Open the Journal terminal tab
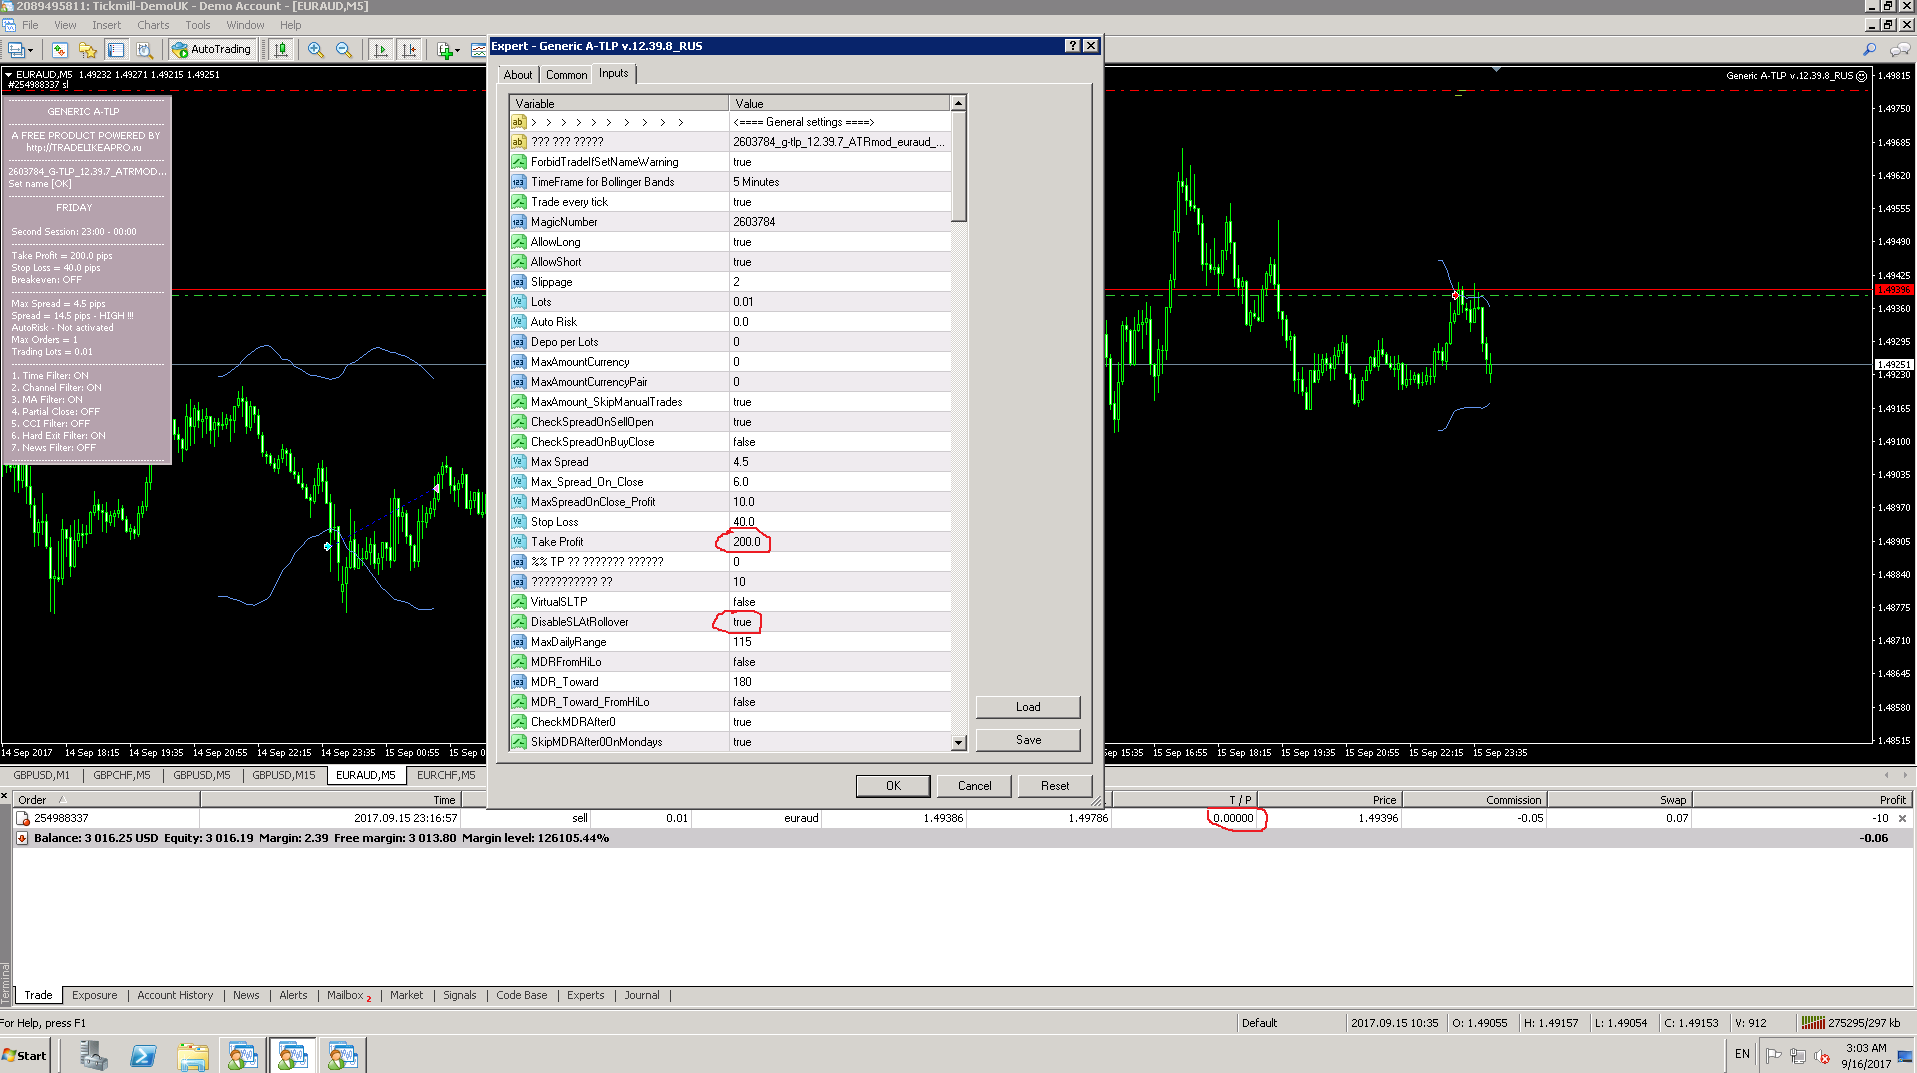 642,995
